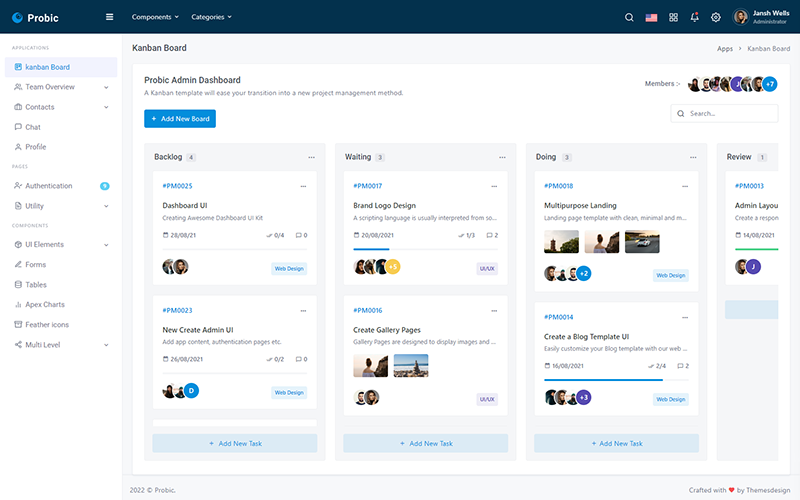800x500 pixels.
Task: Open the Waiting column options ellipsis
Action: click(x=502, y=157)
